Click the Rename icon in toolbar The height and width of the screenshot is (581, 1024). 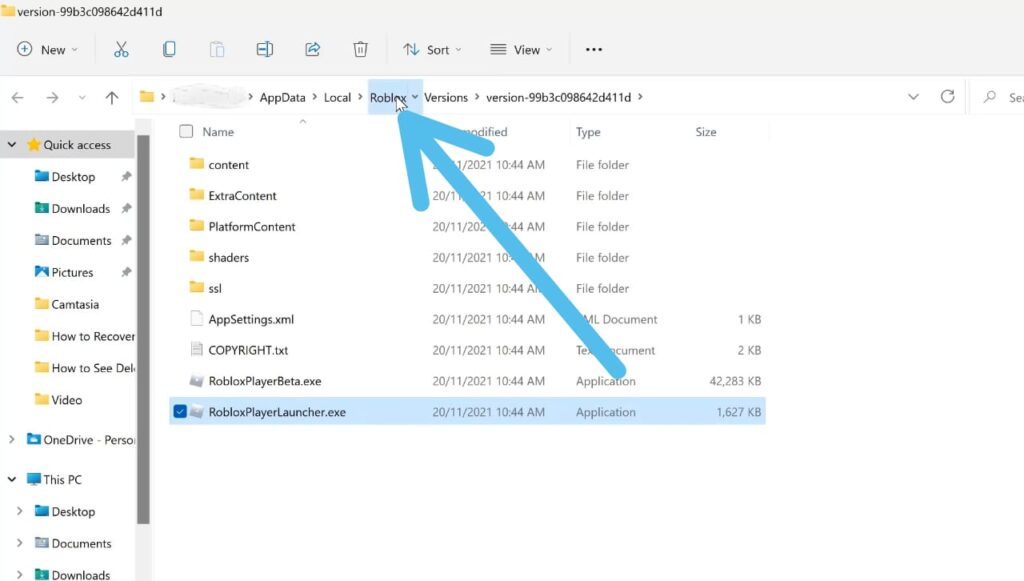264,50
